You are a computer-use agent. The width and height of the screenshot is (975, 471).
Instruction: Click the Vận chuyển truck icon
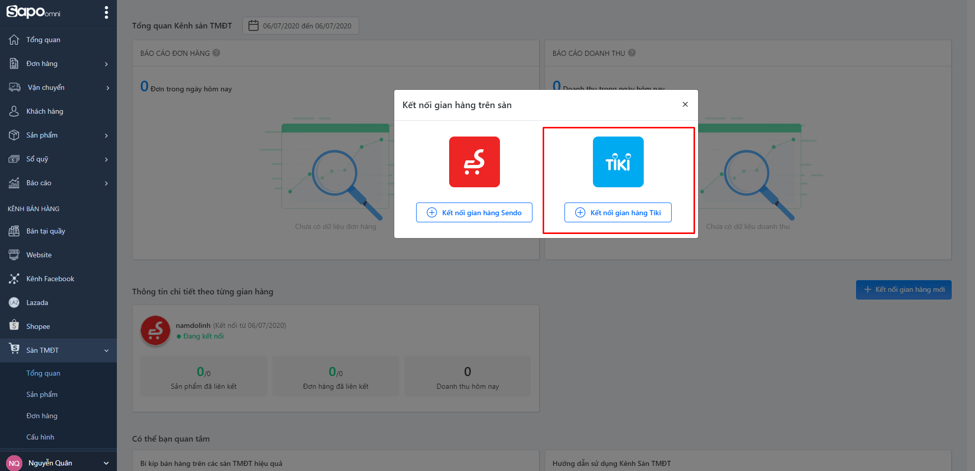click(14, 88)
